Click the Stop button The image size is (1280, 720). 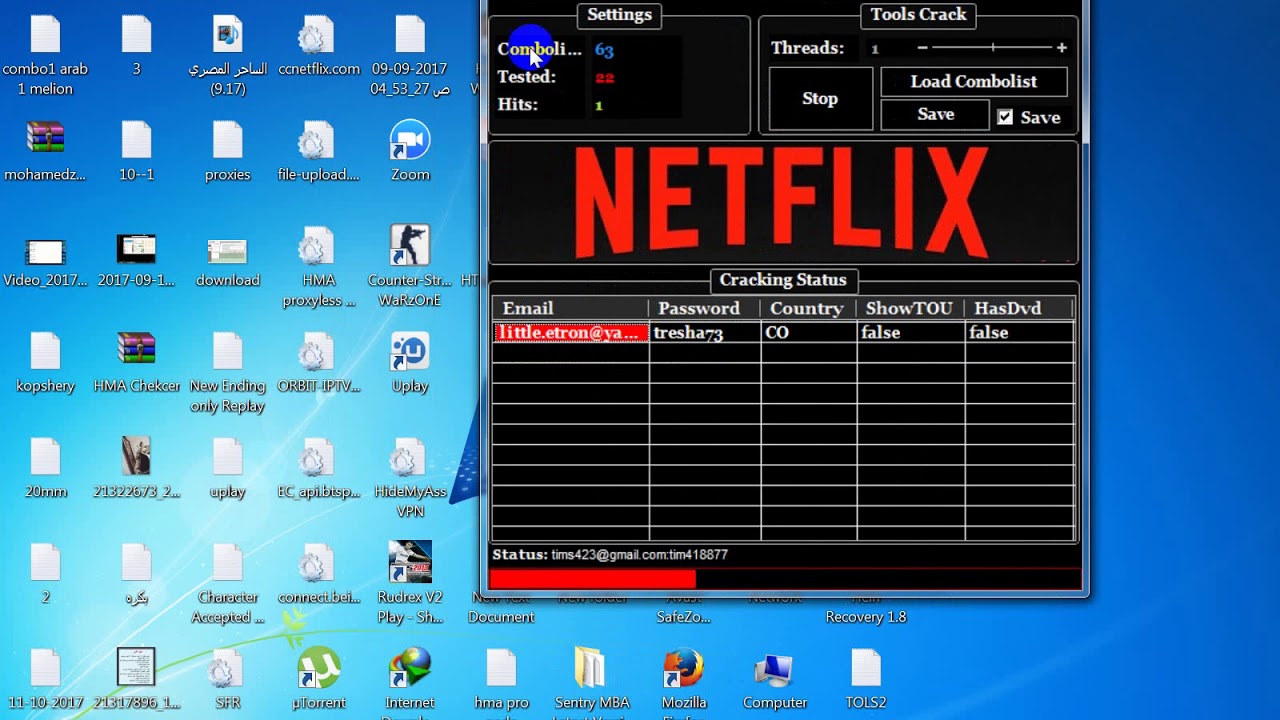click(820, 98)
